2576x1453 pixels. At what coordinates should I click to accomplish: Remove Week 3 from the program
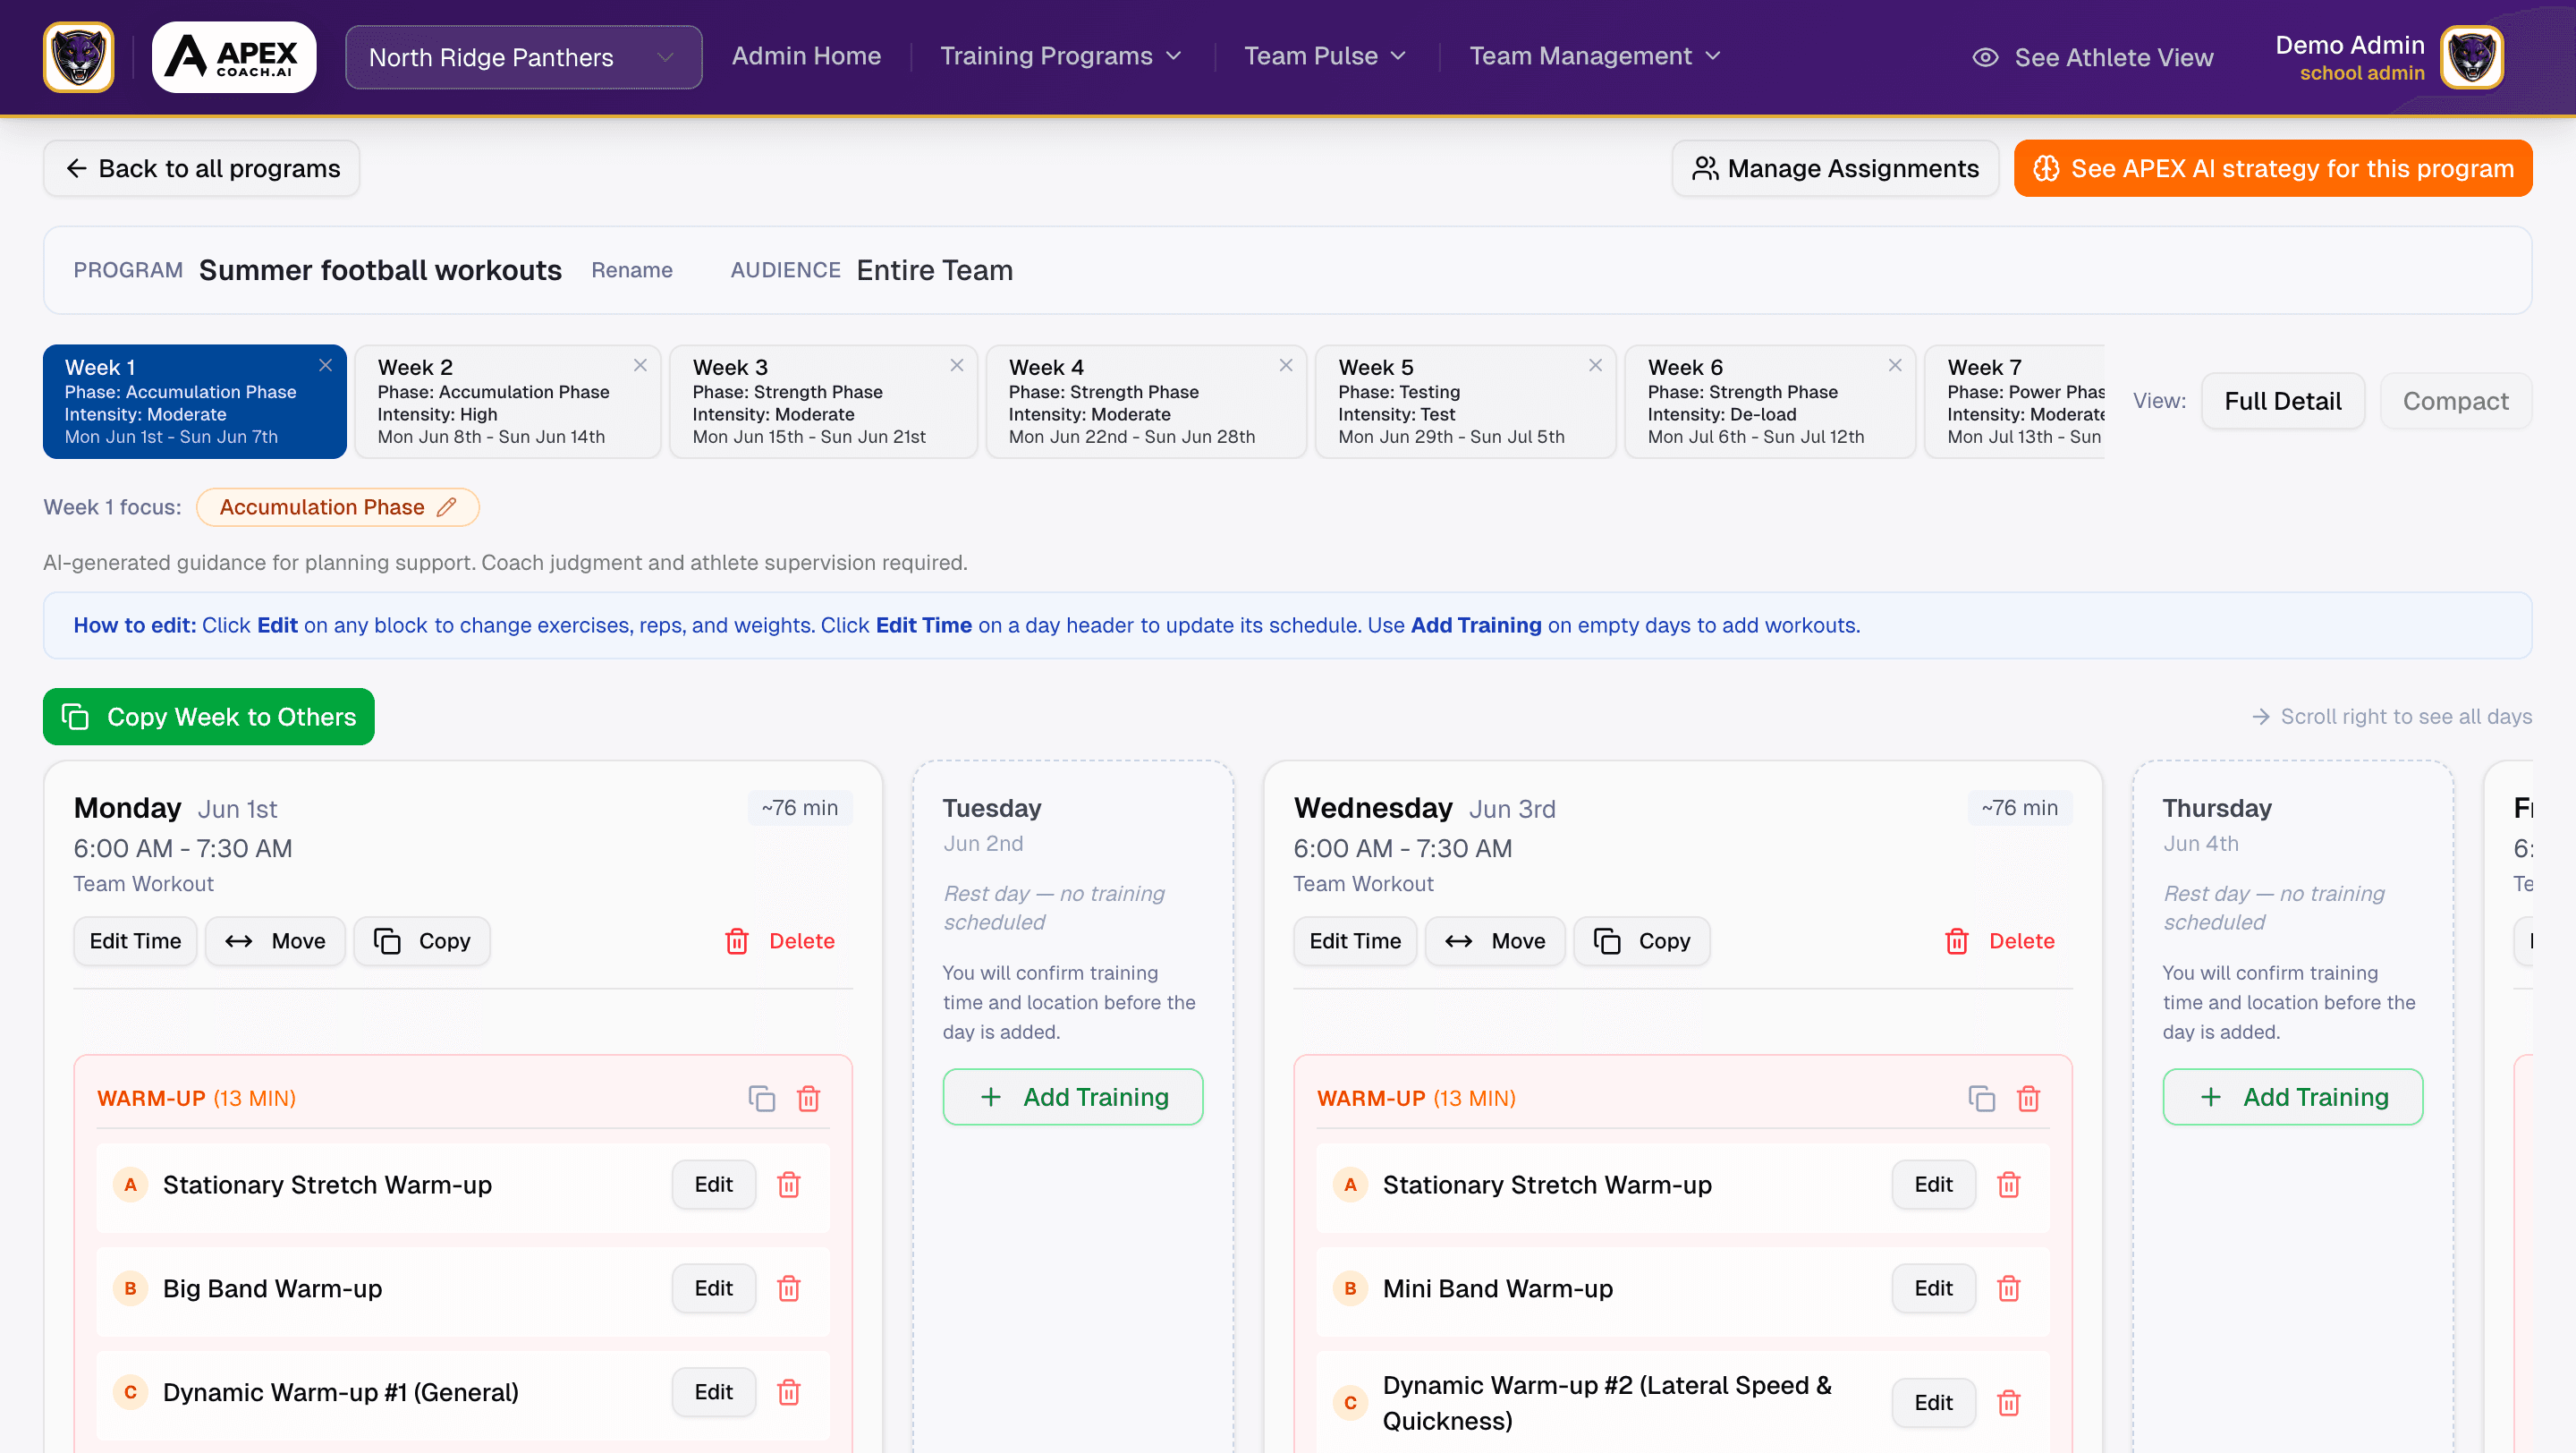point(956,365)
